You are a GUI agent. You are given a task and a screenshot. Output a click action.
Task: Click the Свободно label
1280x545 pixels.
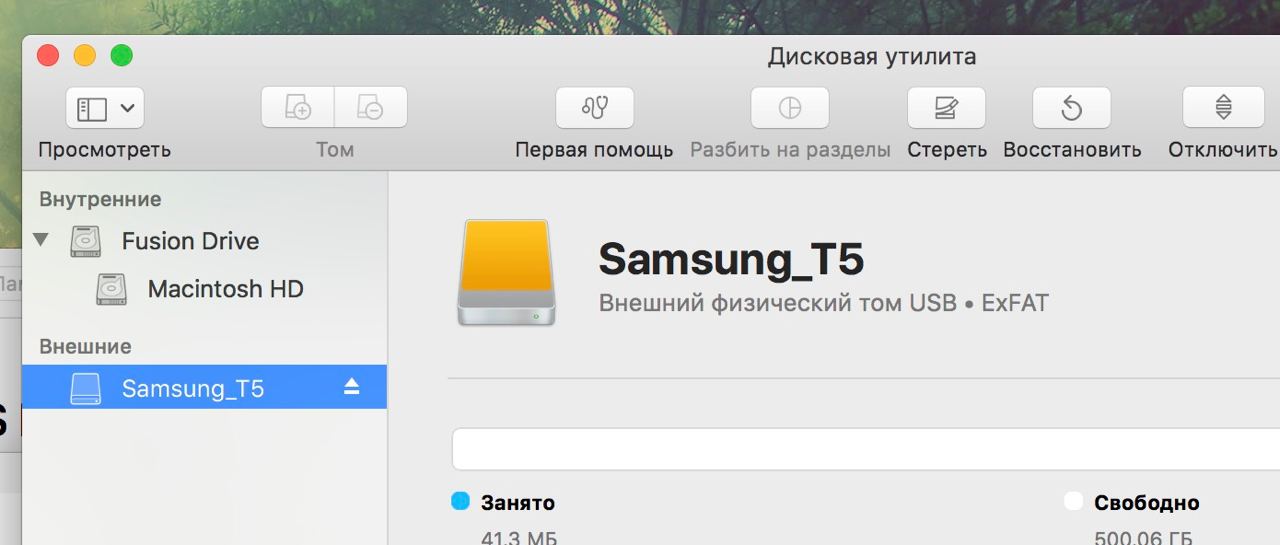pos(1147,503)
